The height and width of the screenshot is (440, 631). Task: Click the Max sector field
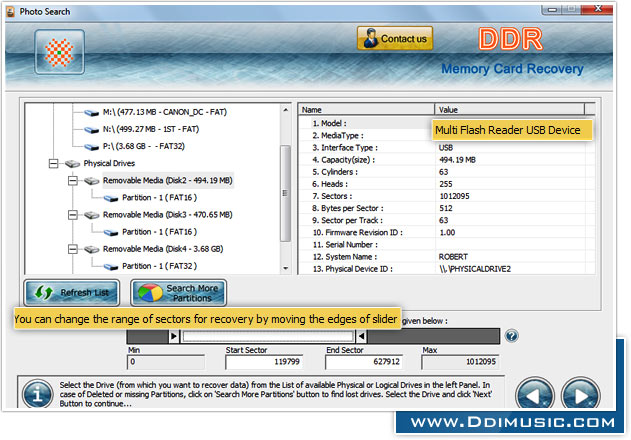460,362
